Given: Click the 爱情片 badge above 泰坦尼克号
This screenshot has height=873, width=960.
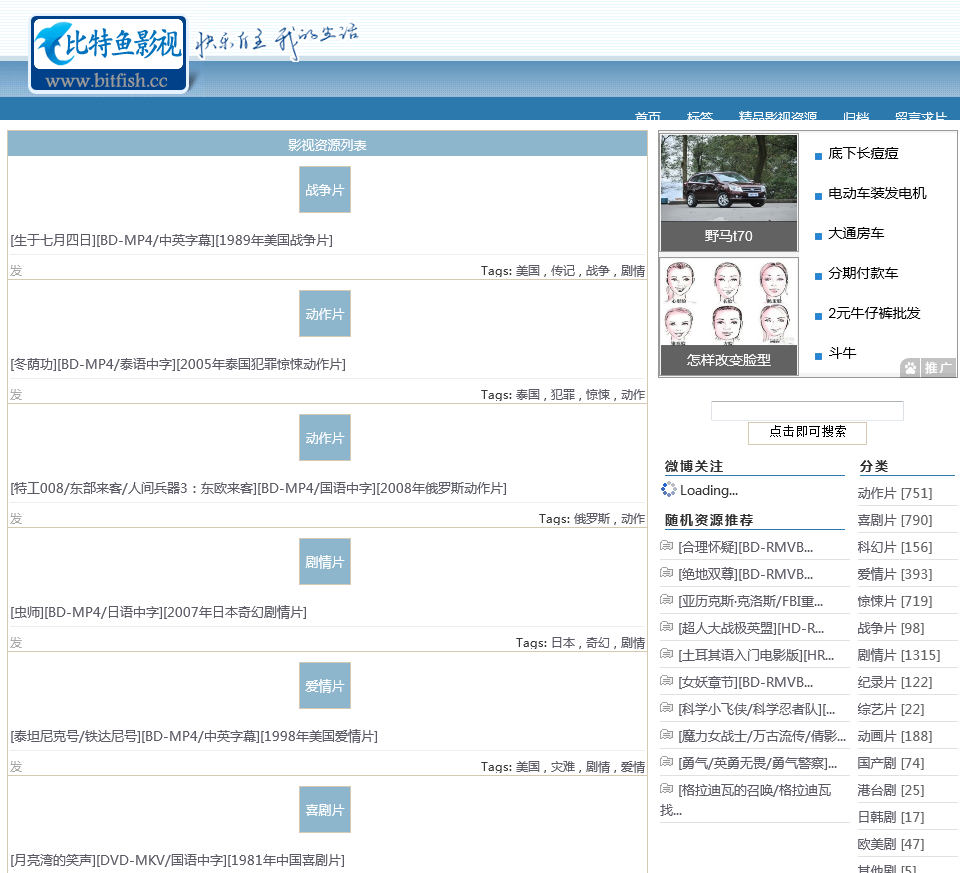Looking at the screenshot, I should click(x=324, y=686).
